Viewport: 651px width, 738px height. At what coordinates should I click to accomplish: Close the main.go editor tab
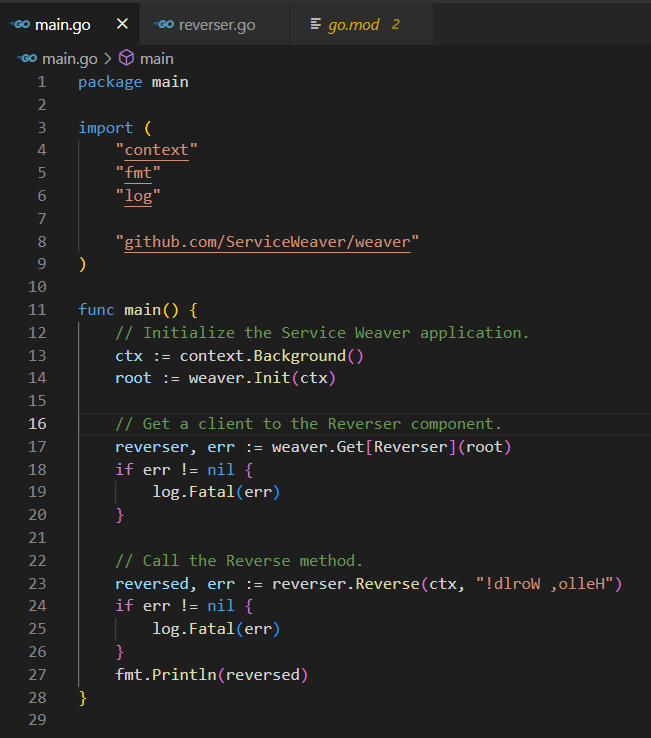122,24
